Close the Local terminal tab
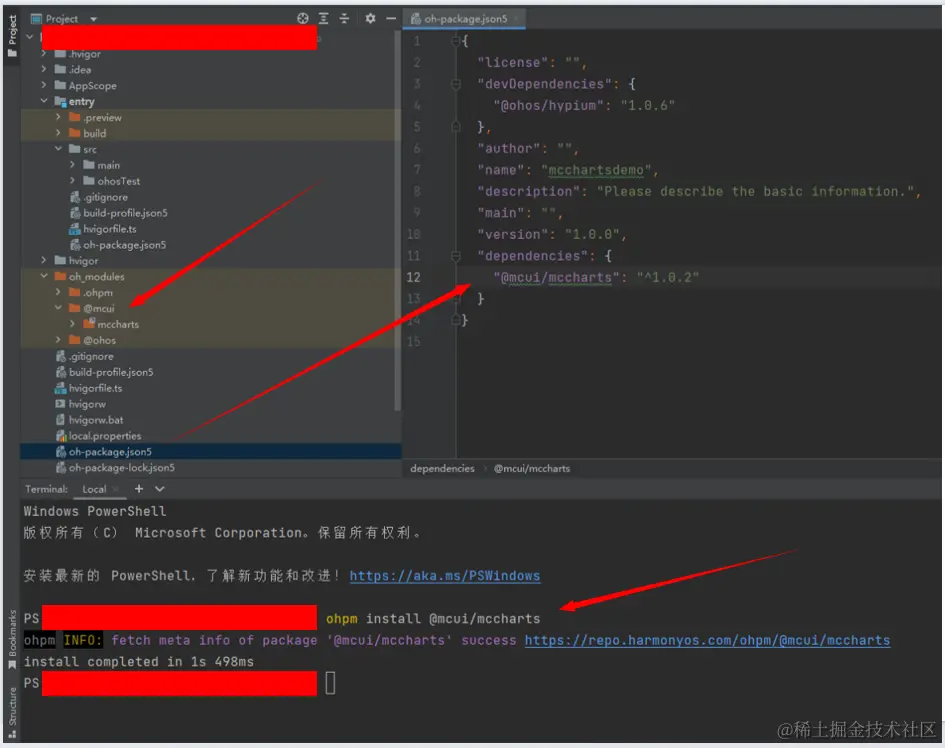Viewport: 945px width, 748px height. [x=116, y=489]
